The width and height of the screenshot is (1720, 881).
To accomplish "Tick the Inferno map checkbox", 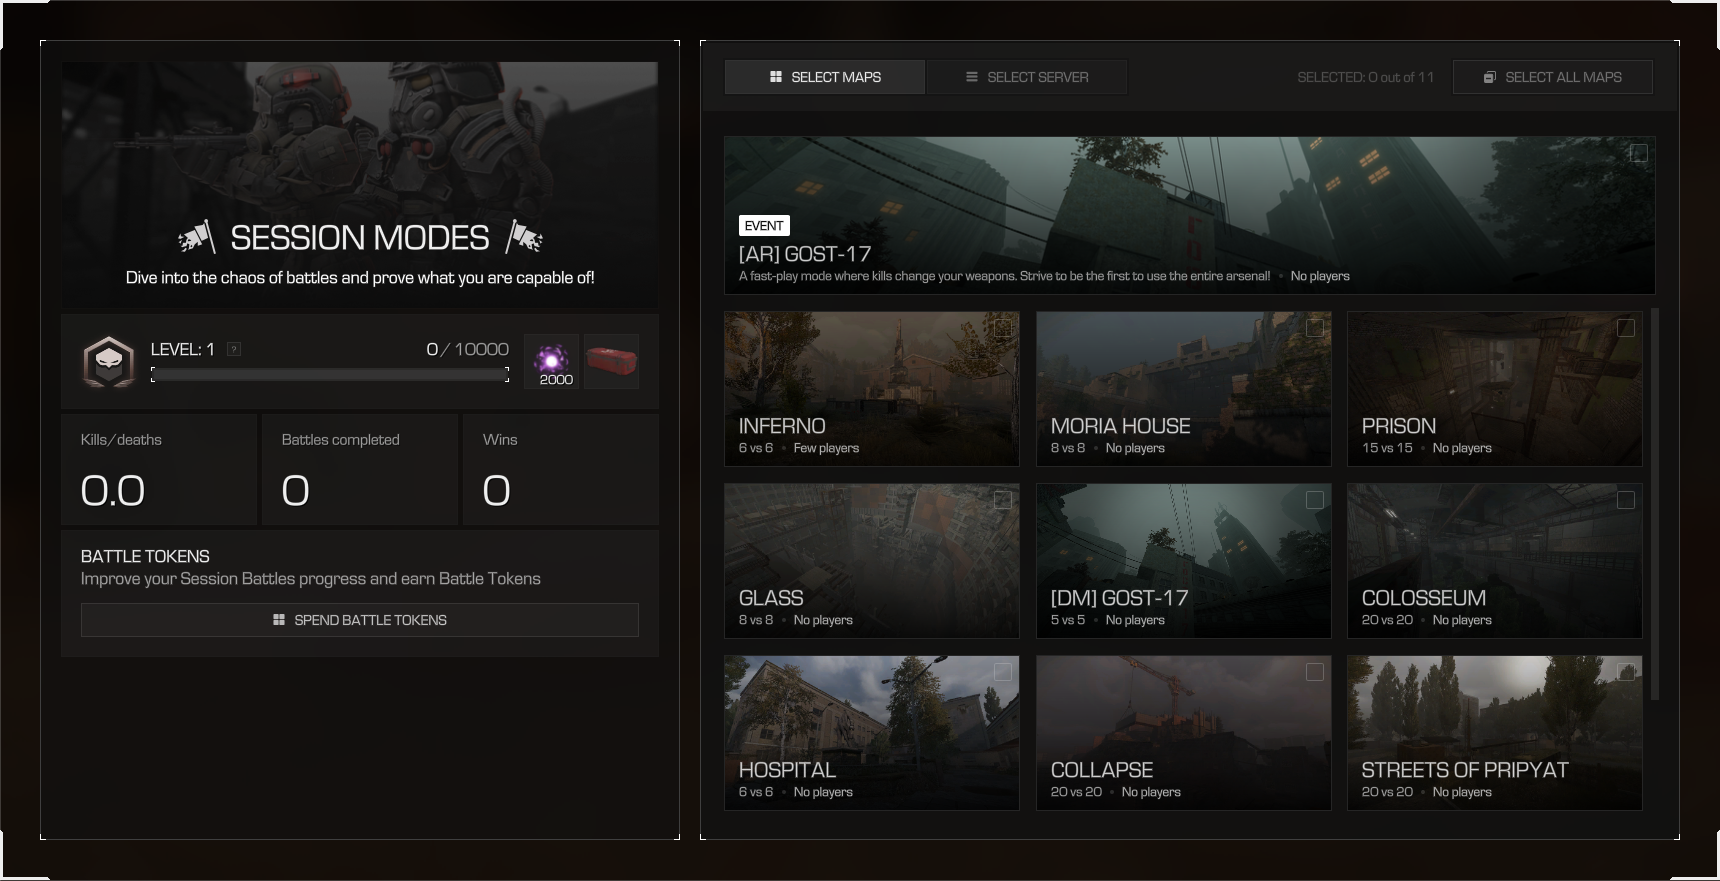I will tap(1003, 328).
